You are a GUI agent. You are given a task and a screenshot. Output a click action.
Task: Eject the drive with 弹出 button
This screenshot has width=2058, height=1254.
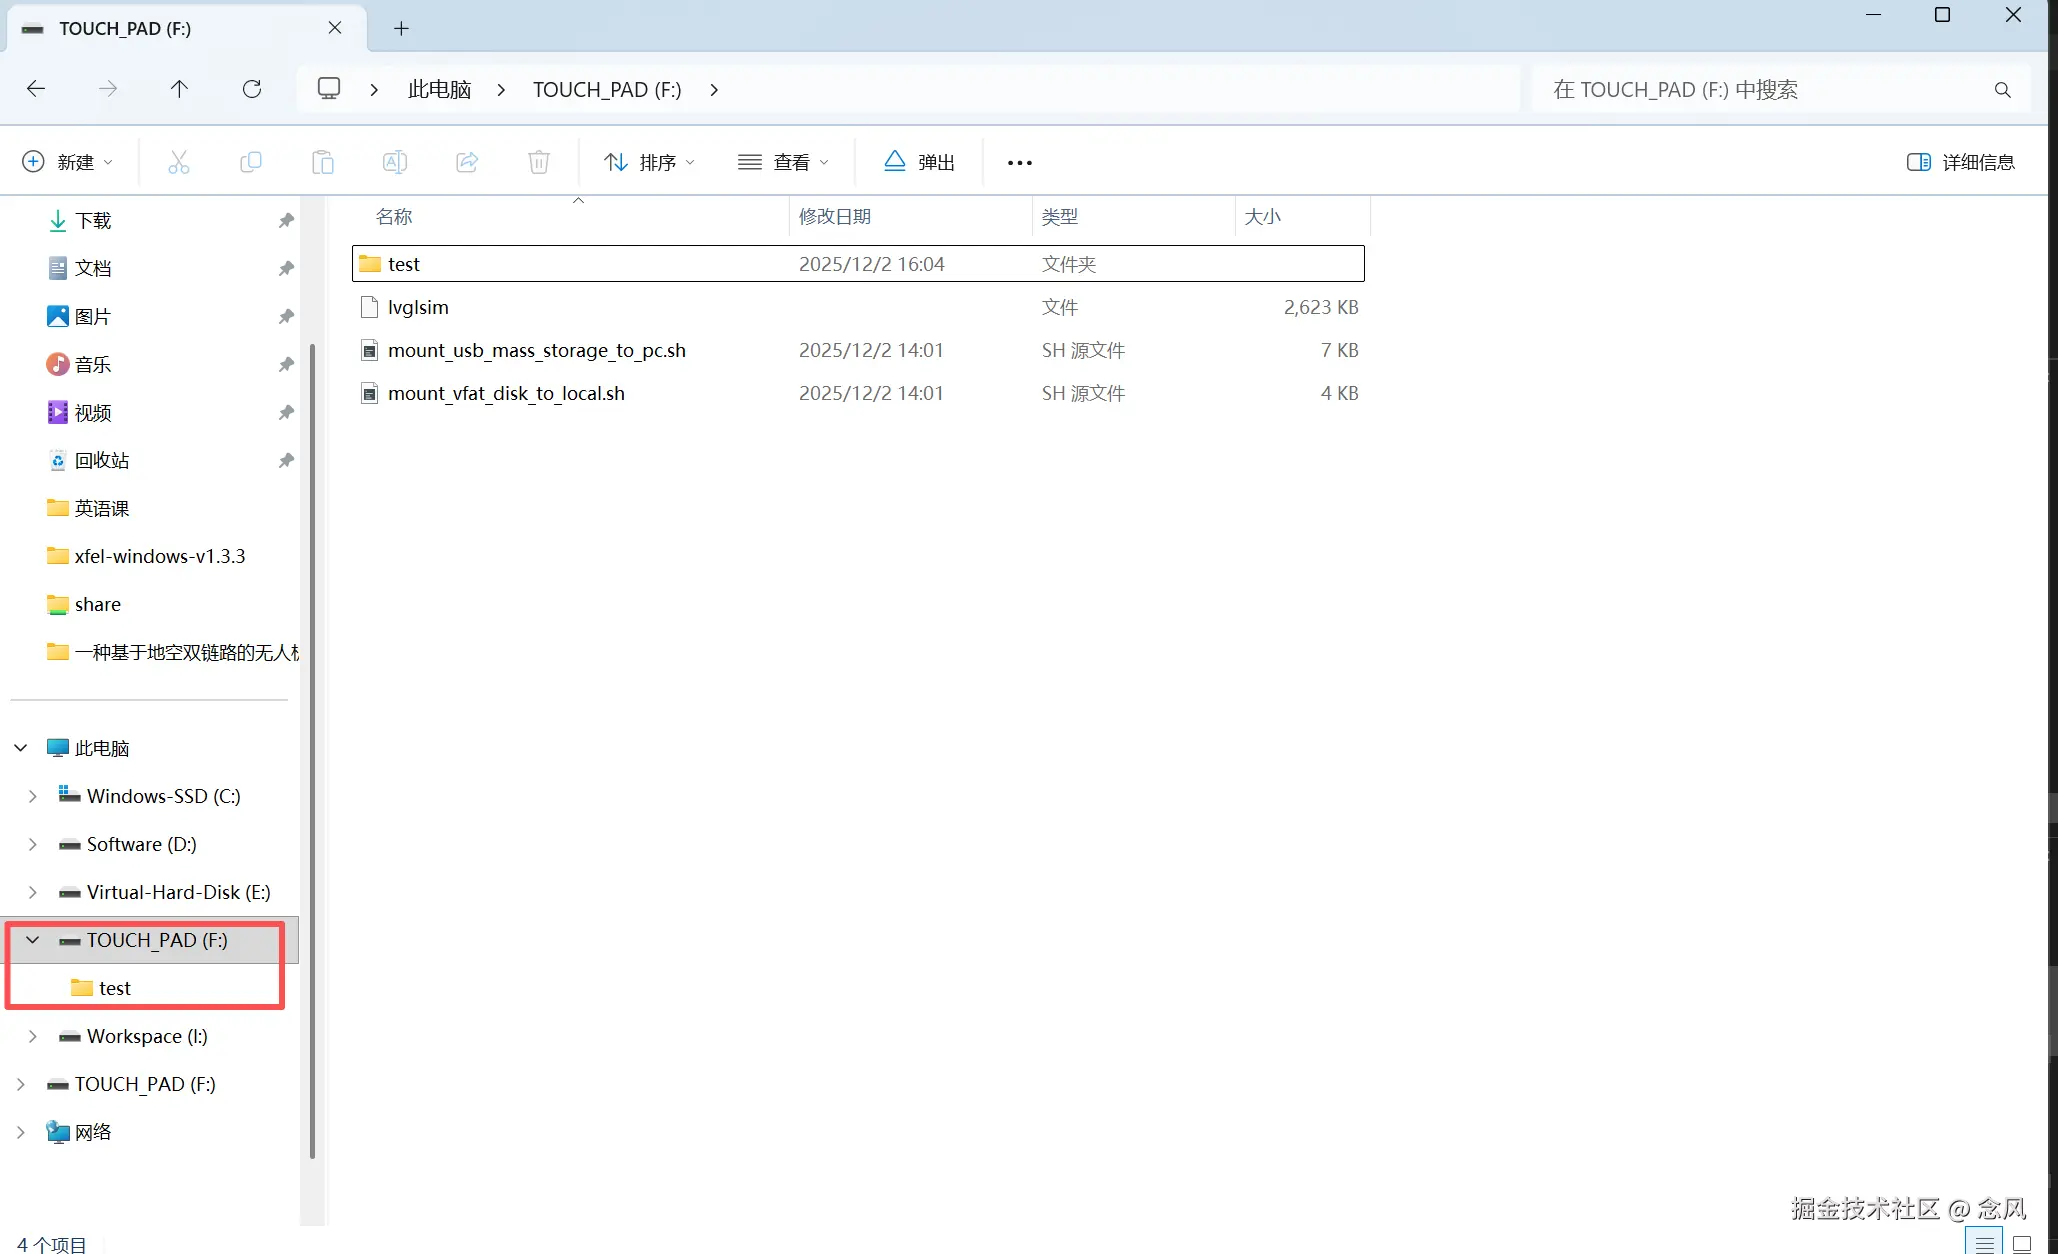coord(919,162)
